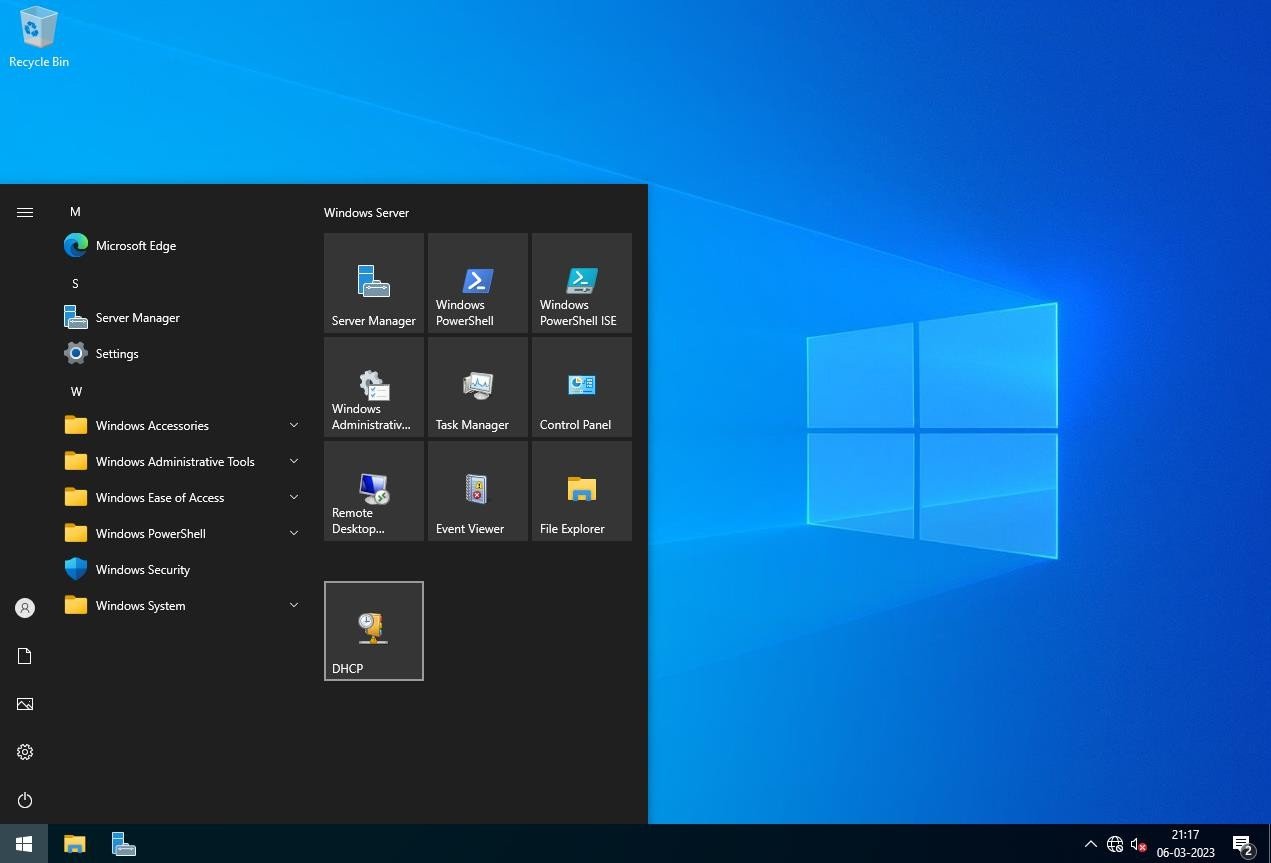Screen dimensions: 1271x863
Task: Open File Explorer from the taskbar
Action: [x=75, y=844]
